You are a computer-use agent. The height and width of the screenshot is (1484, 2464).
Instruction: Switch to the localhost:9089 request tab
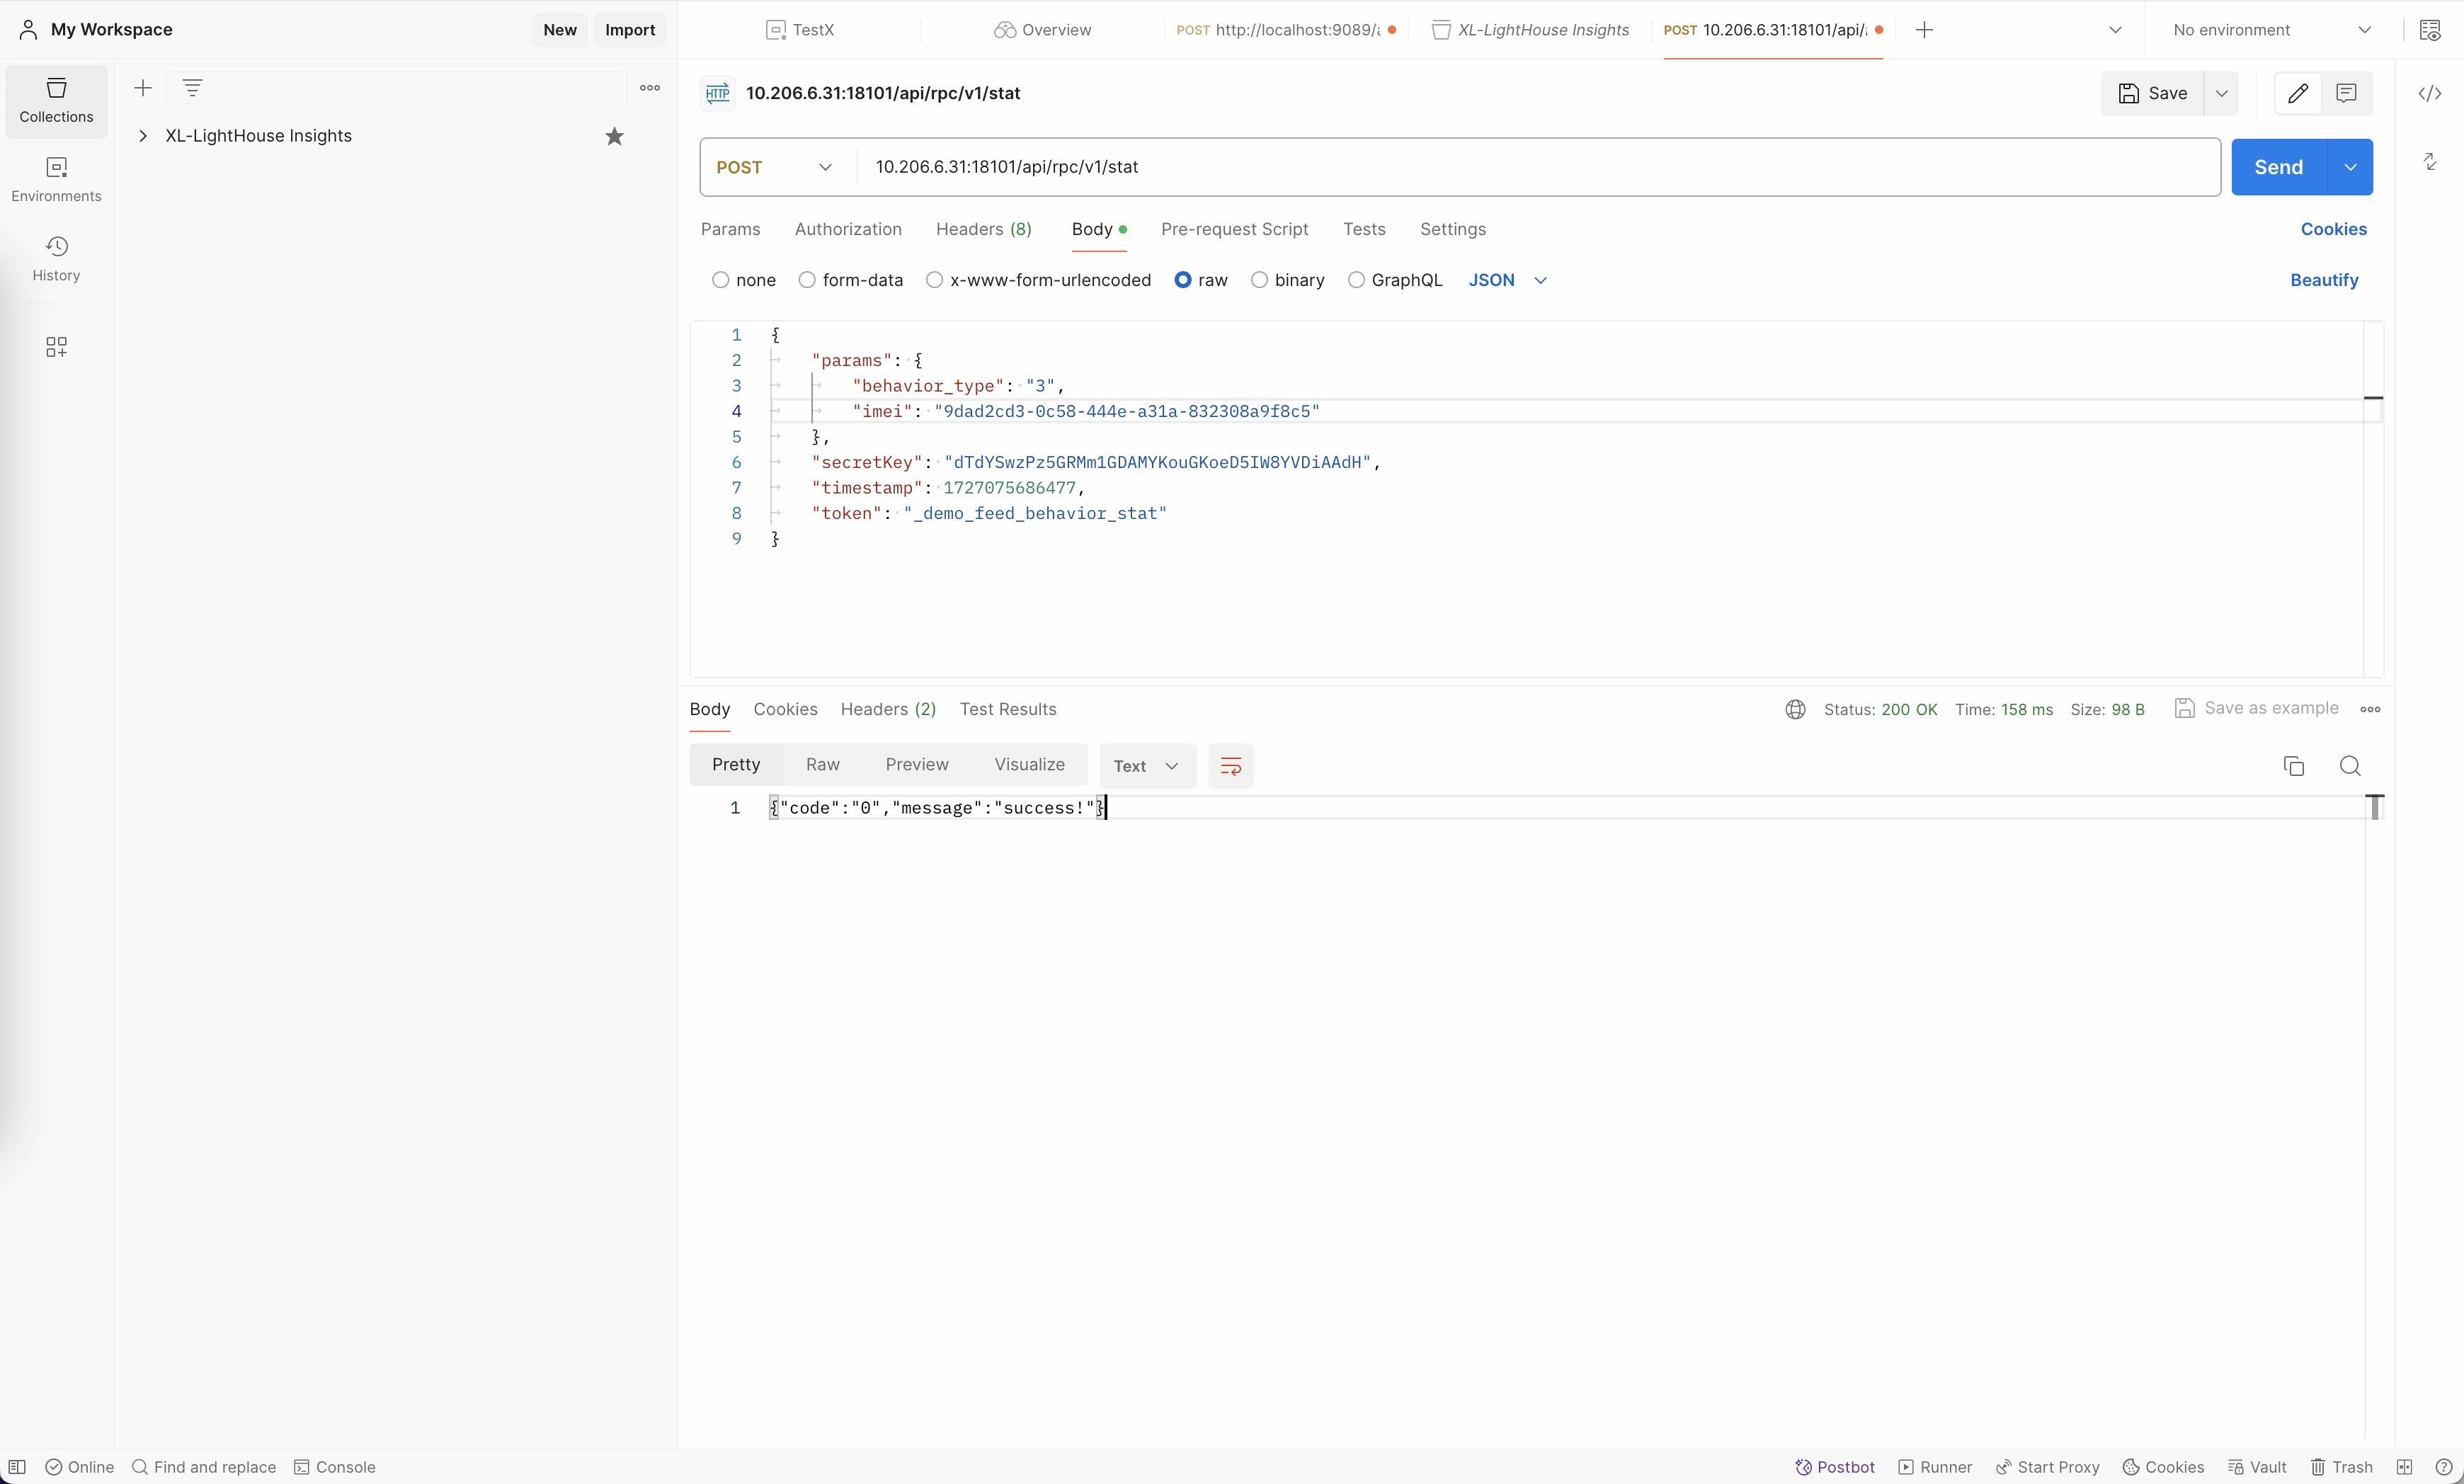pos(1285,30)
